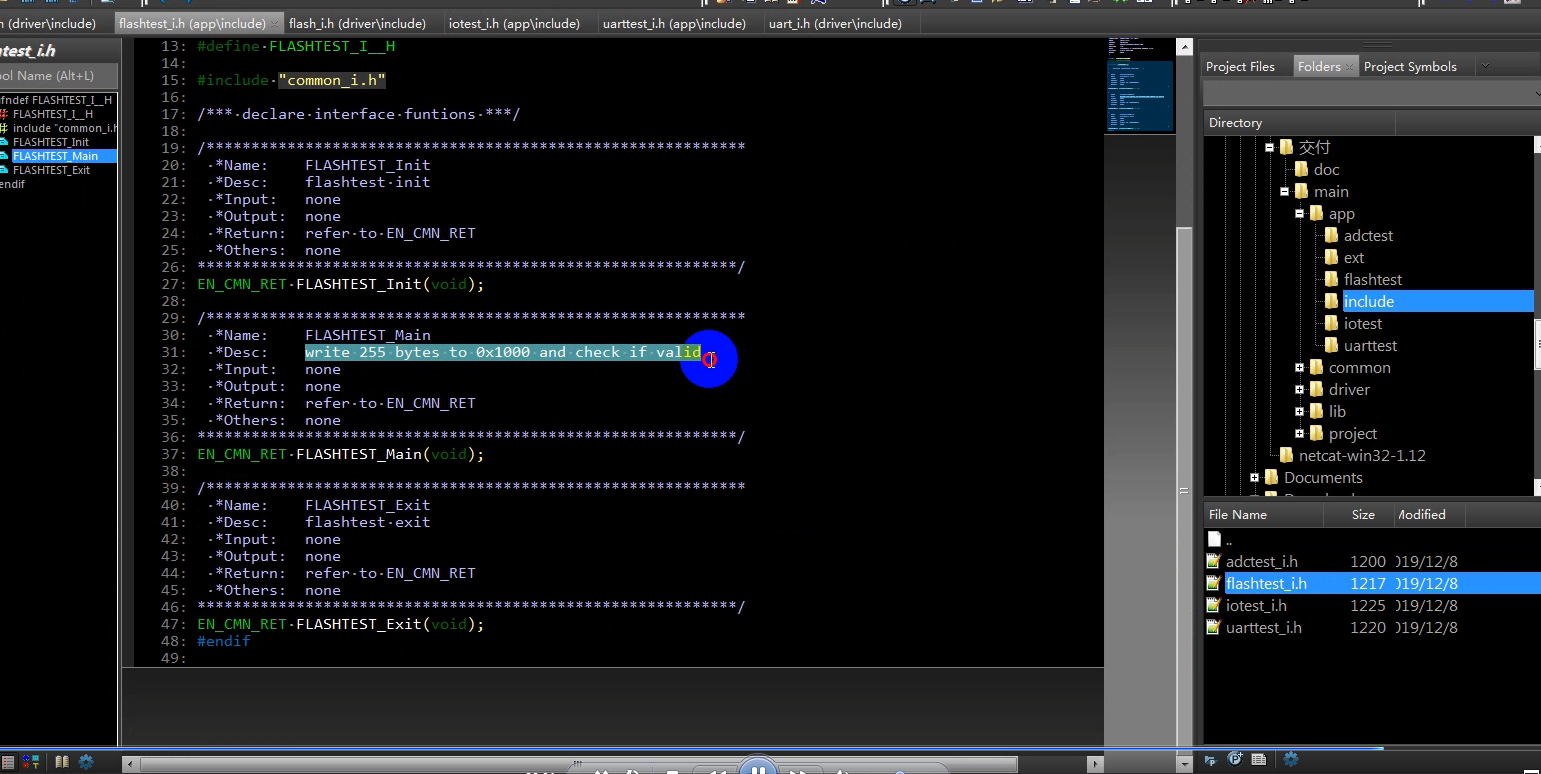The width and height of the screenshot is (1541, 774).
Task: Select the include folder icon
Action: (x=1331, y=301)
